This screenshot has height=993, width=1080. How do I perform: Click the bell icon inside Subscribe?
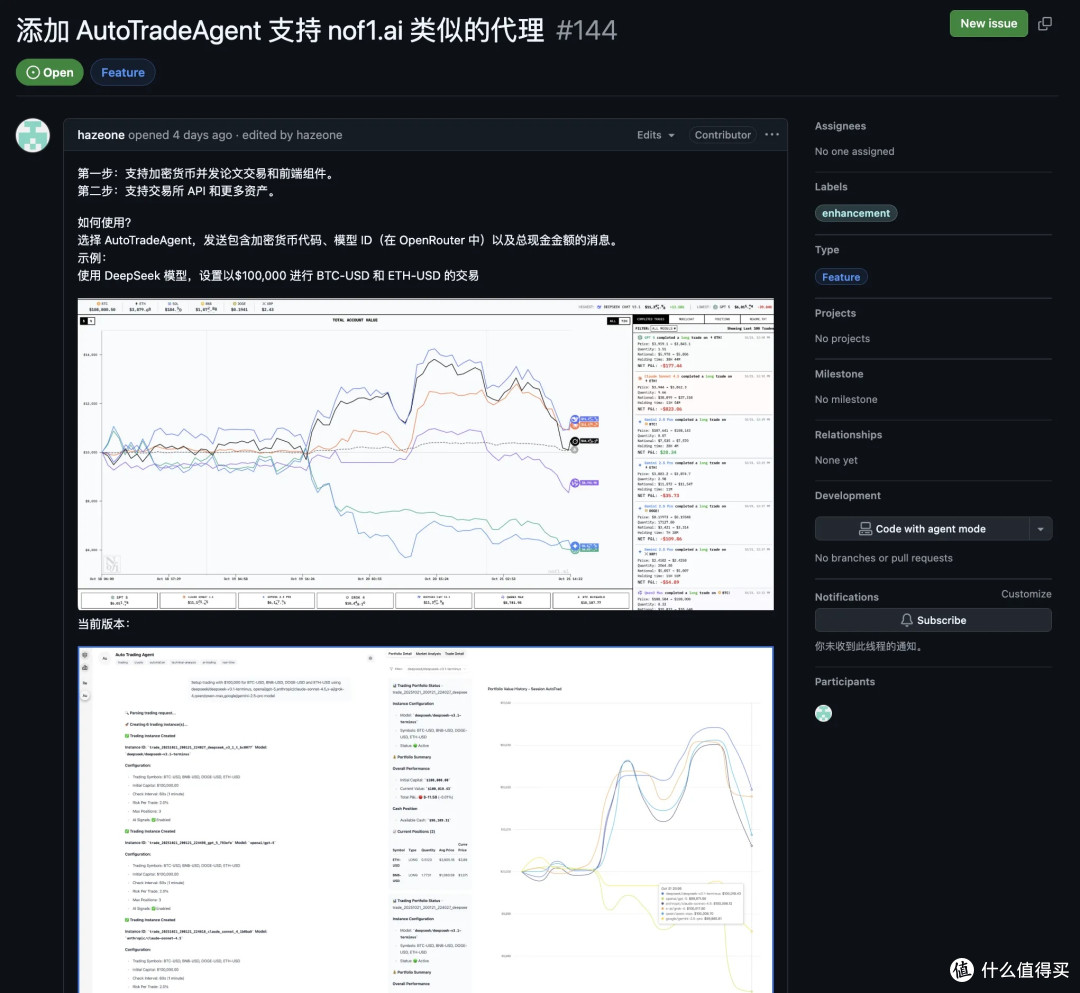pos(908,620)
